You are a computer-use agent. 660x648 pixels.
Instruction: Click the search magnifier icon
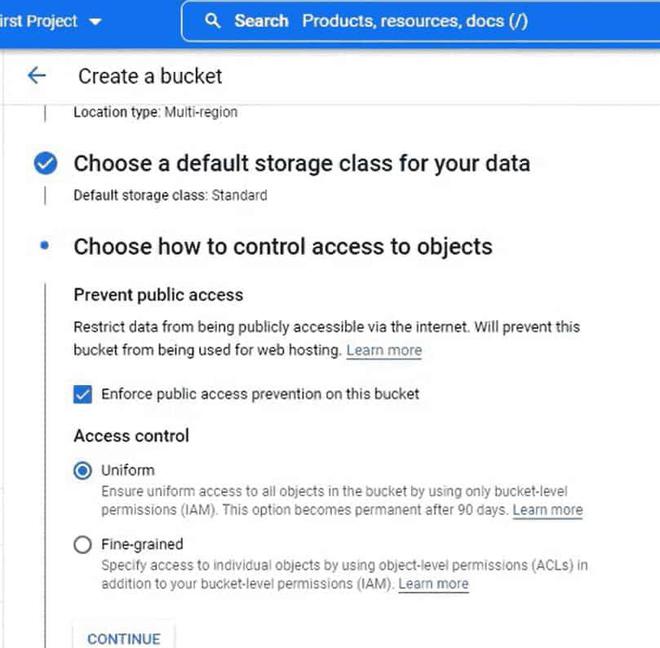tap(212, 21)
